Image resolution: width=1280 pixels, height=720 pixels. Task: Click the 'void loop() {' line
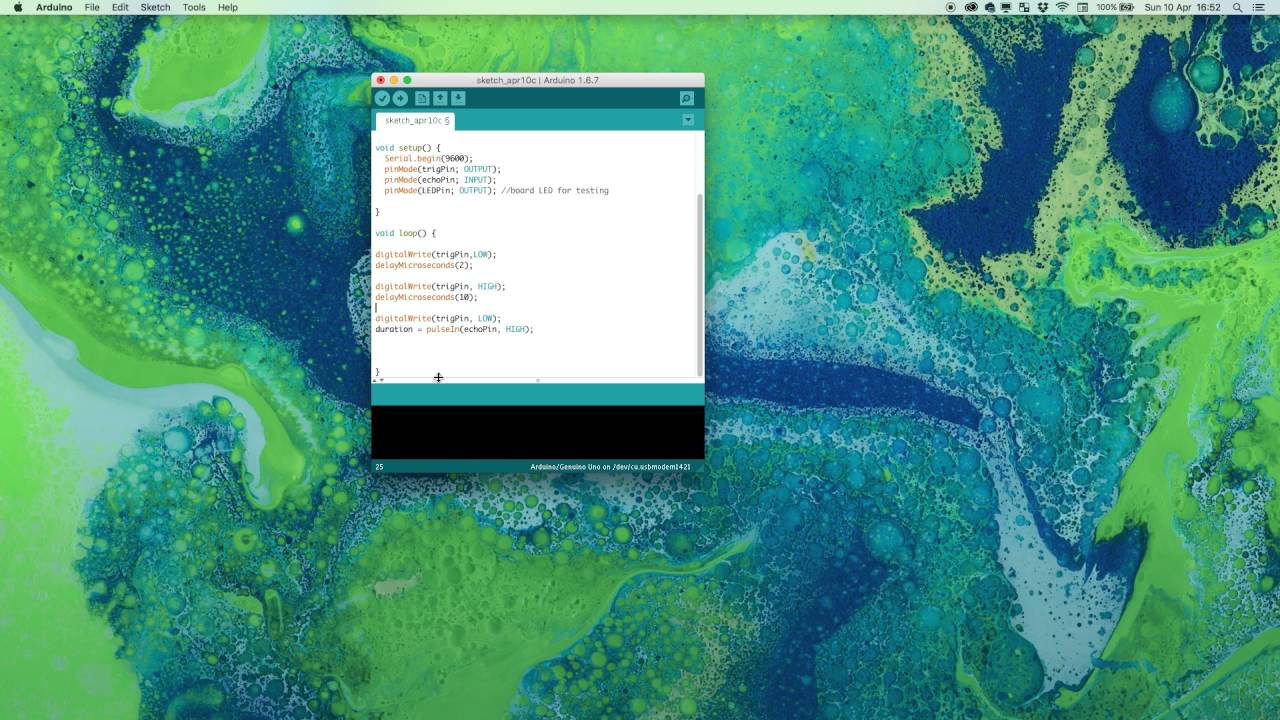[x=405, y=233]
